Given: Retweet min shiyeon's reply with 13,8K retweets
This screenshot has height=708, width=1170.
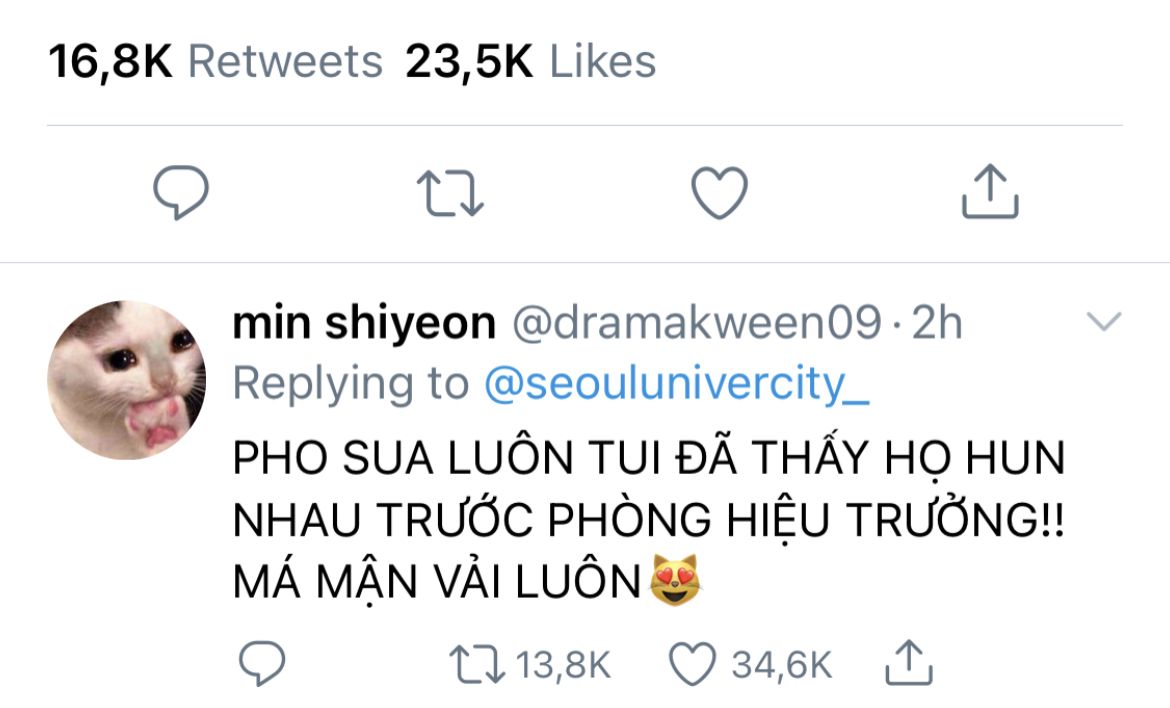Looking at the screenshot, I should pyautogui.click(x=477, y=665).
